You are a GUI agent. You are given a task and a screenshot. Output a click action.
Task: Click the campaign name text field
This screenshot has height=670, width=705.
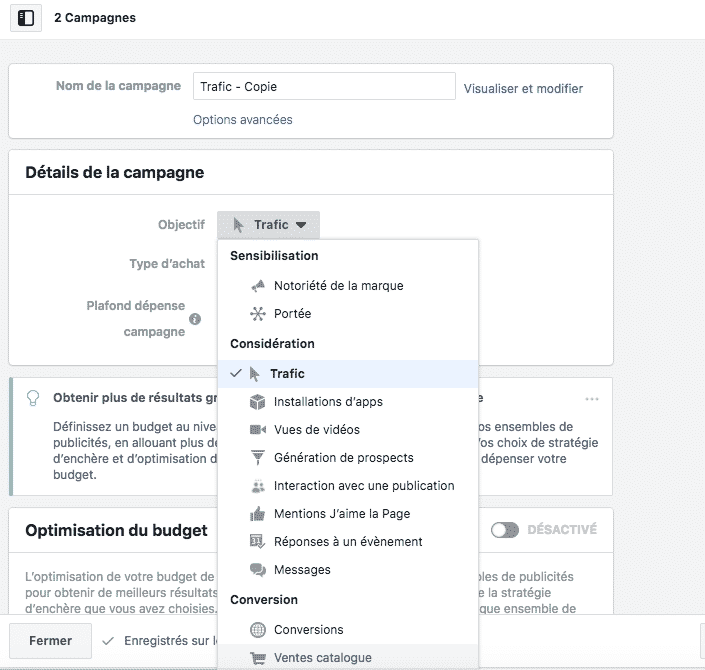pos(323,87)
